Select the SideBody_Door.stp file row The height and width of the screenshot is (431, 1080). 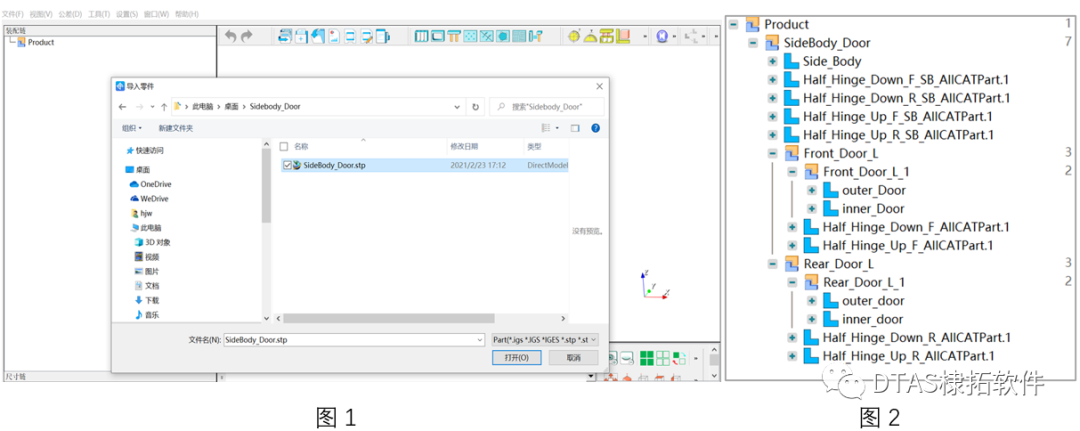click(426, 165)
